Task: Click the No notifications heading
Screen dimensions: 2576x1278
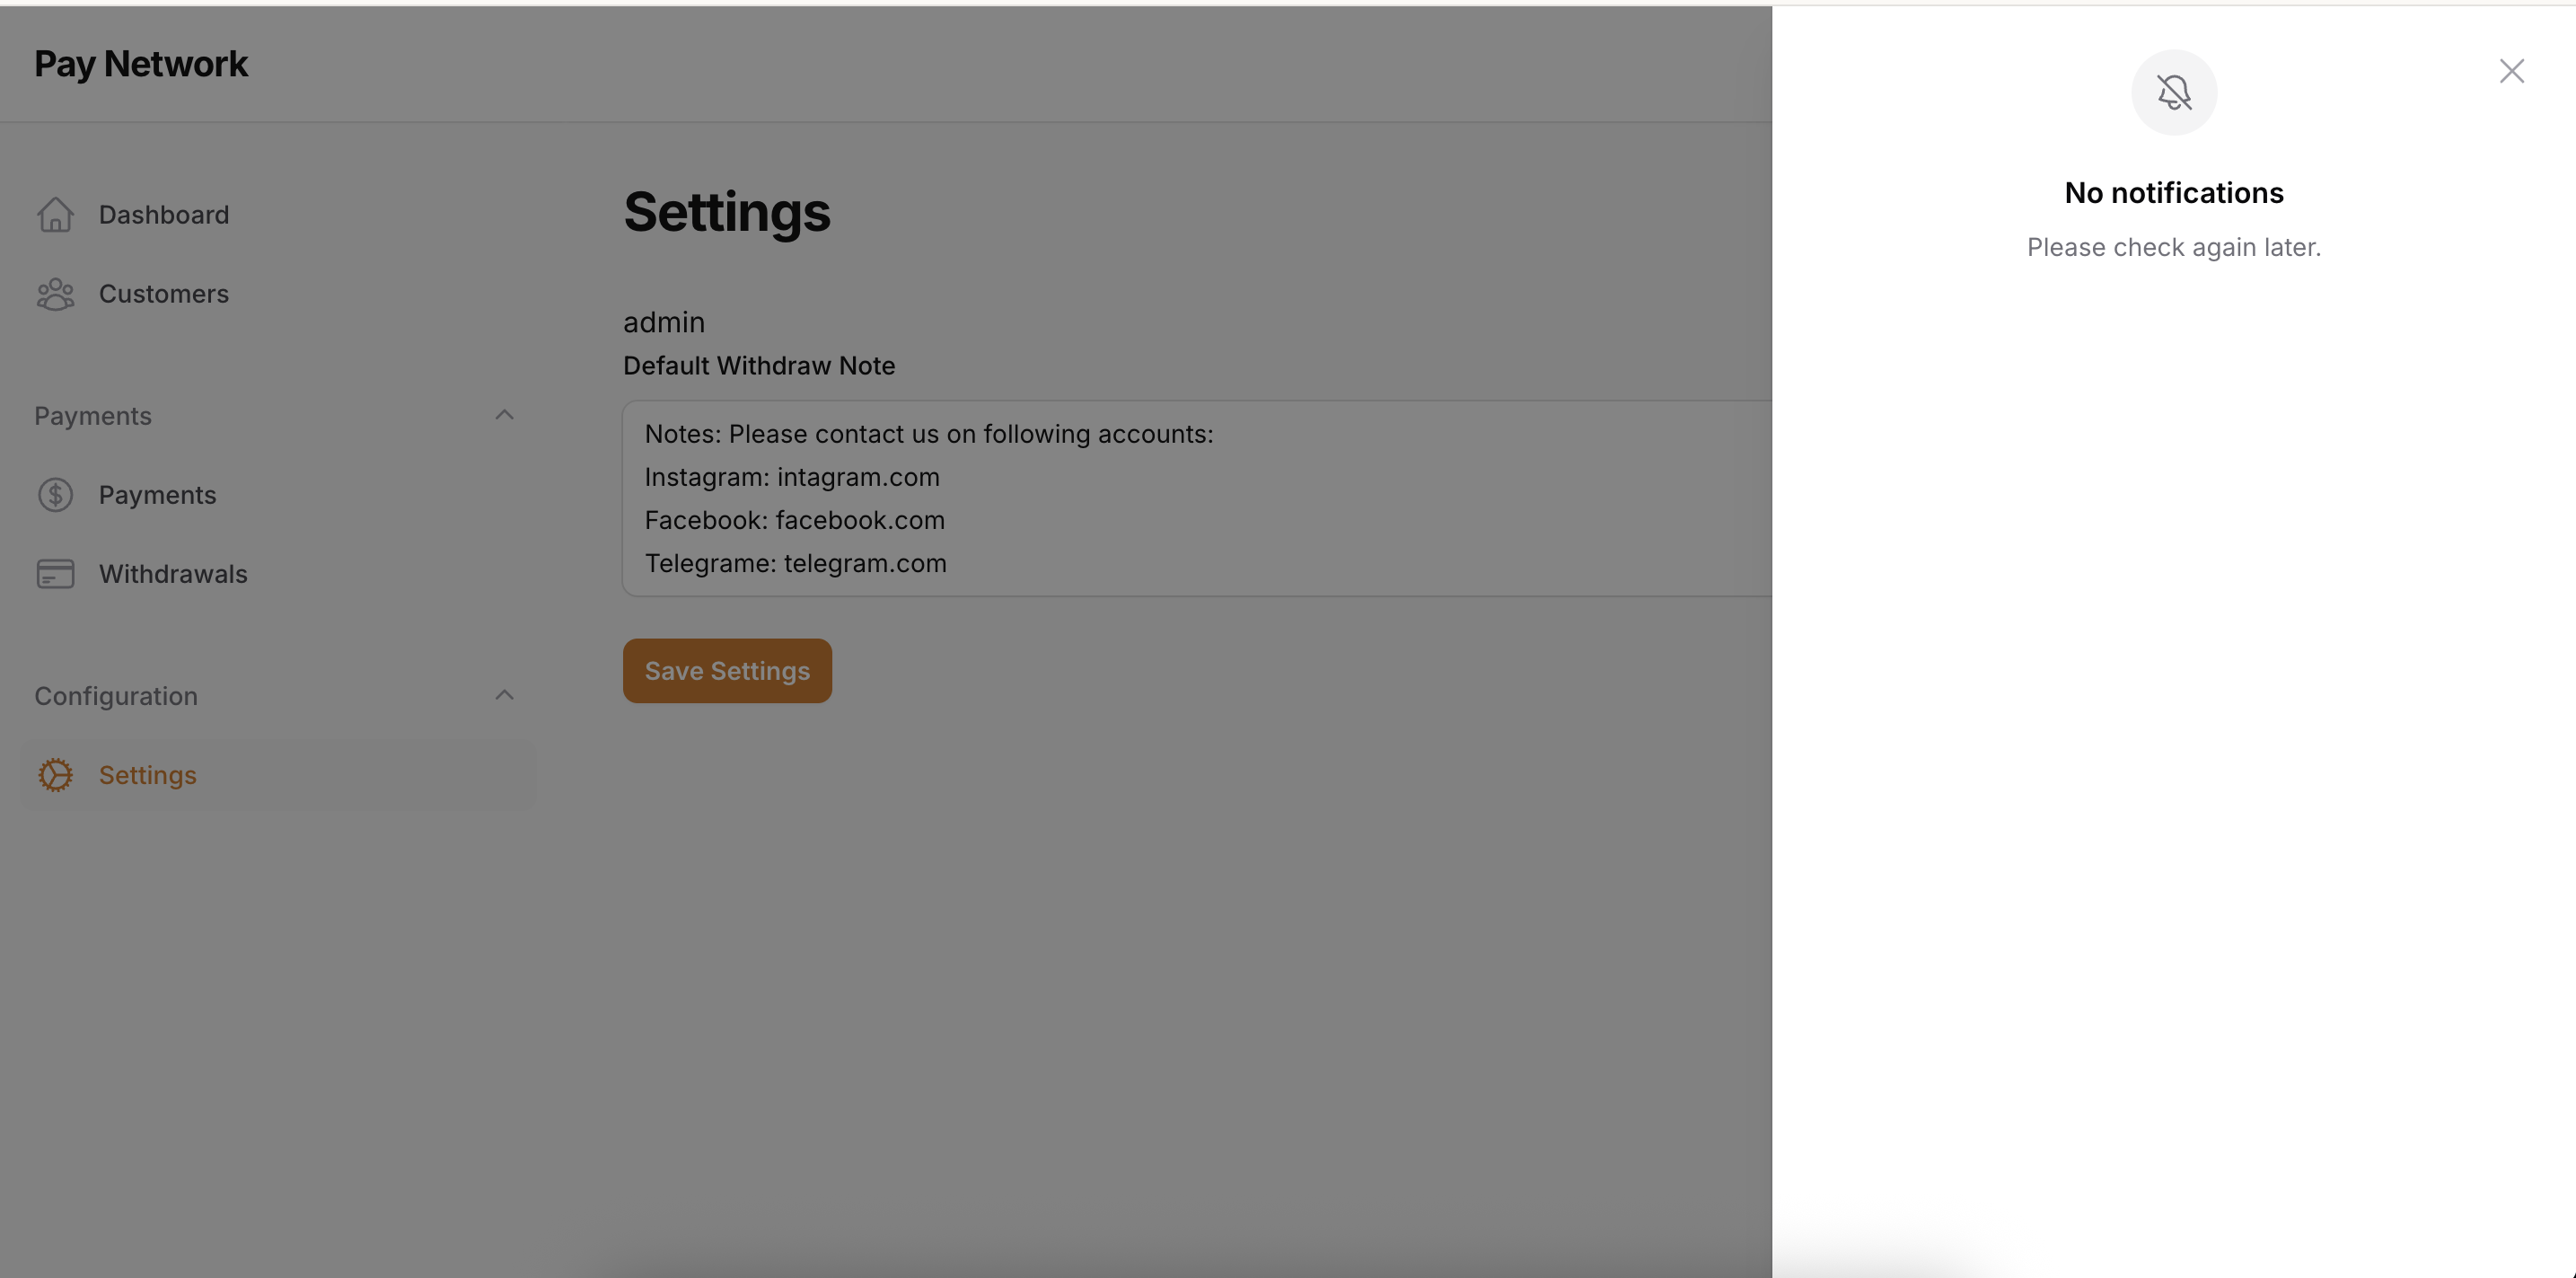Action: [x=2173, y=193]
